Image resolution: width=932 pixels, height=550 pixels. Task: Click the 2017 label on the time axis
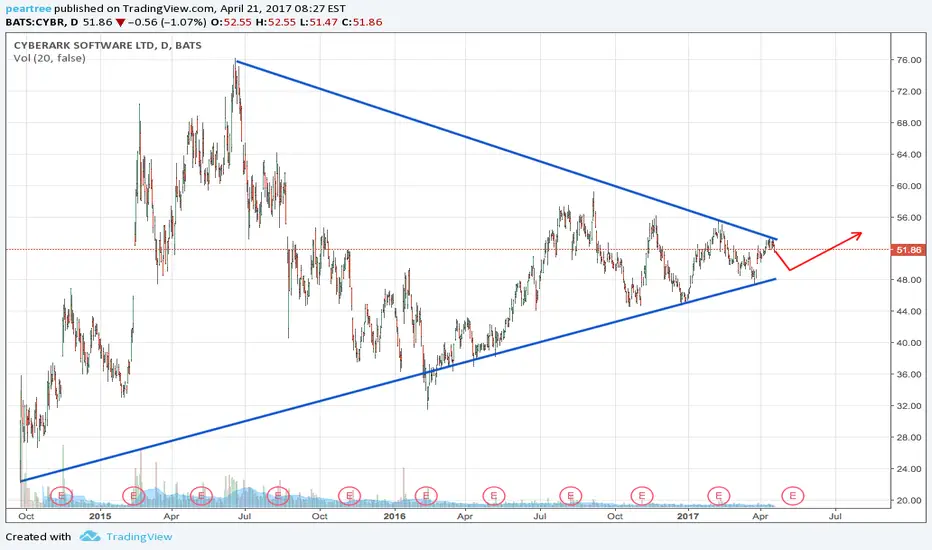click(688, 516)
